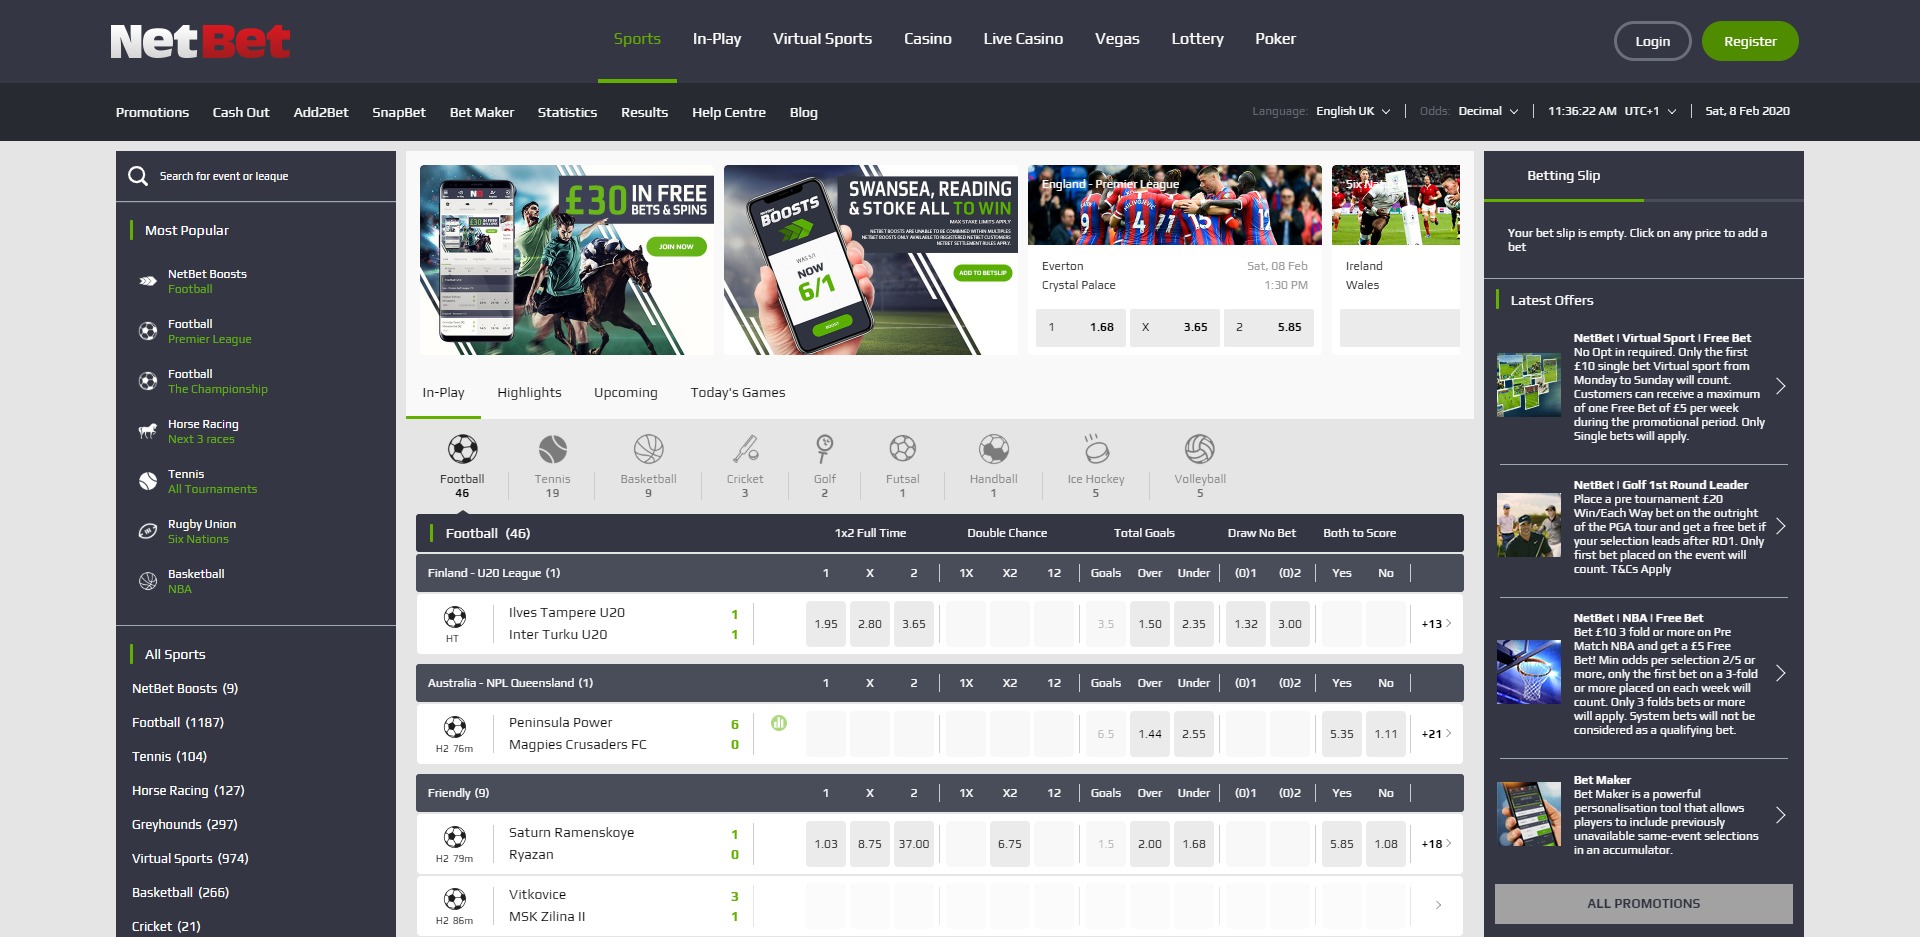Open Virtual Sports in top navigation
1920x937 pixels.
(x=822, y=39)
